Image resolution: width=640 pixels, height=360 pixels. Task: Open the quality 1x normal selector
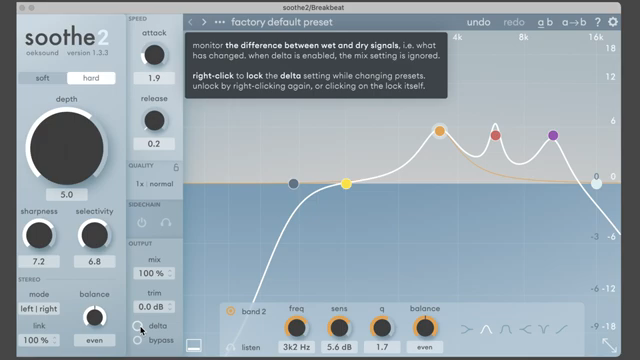[154, 184]
